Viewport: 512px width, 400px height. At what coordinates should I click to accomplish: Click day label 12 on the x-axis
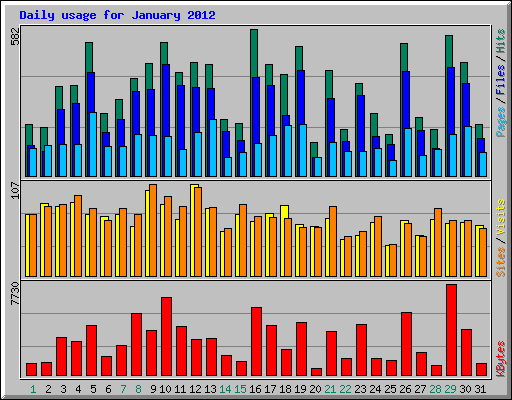195,389
